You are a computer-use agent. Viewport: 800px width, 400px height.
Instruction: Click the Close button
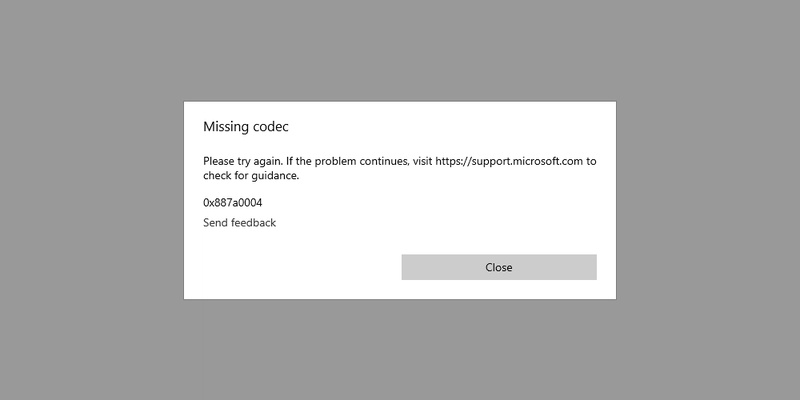coord(498,267)
